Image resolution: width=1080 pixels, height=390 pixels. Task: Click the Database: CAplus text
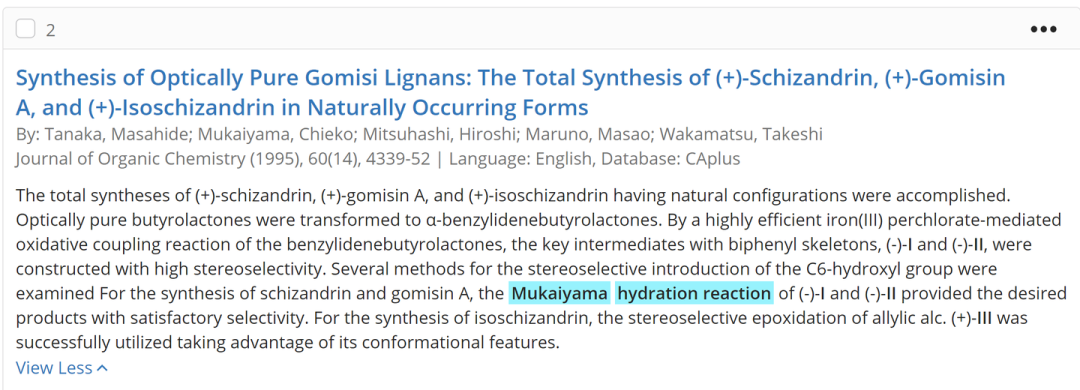671,159
